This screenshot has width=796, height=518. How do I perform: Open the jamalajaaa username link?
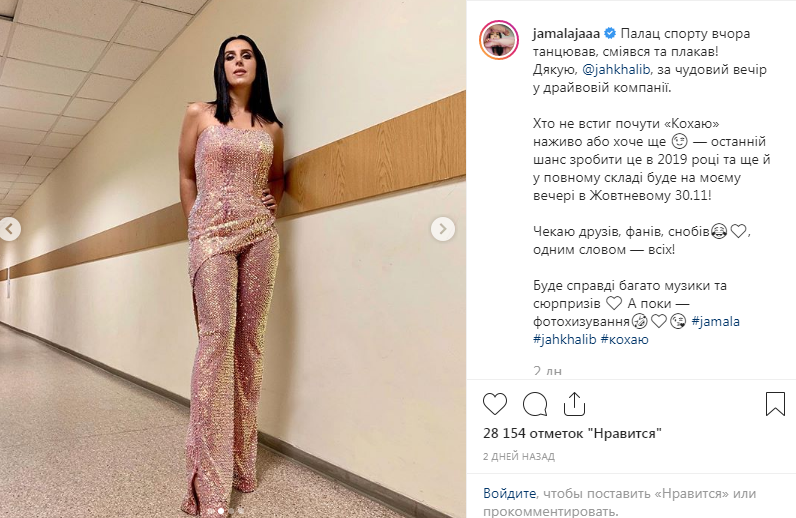(x=567, y=34)
